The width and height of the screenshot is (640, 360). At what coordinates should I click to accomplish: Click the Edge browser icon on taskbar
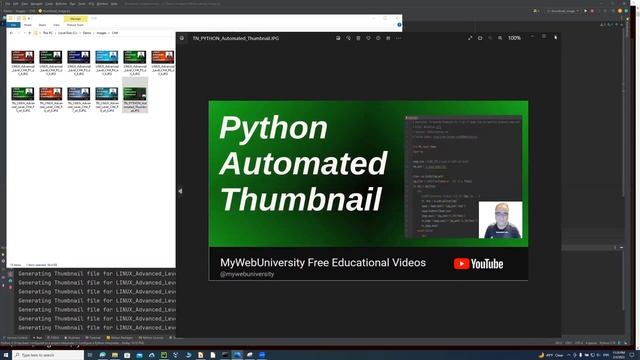(102, 355)
